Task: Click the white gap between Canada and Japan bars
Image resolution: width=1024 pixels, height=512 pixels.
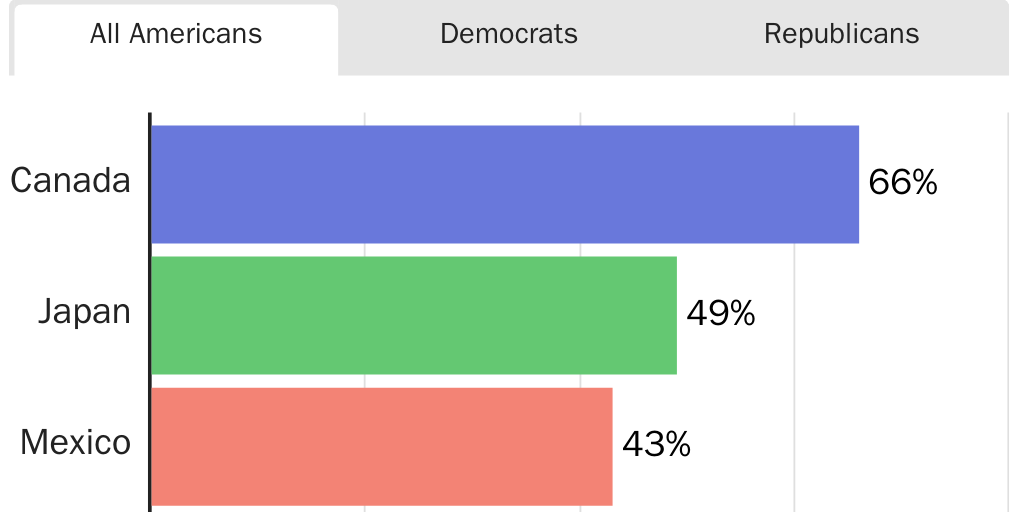Action: pos(500,250)
